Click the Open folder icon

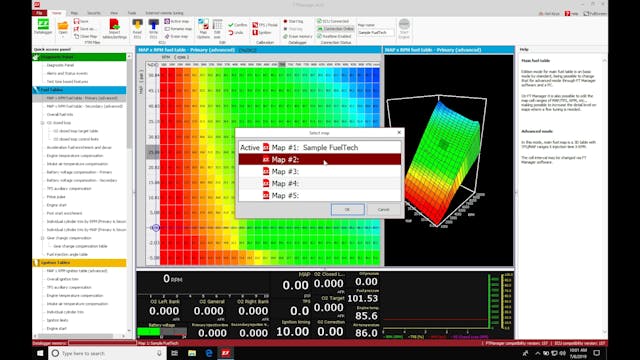(62, 26)
